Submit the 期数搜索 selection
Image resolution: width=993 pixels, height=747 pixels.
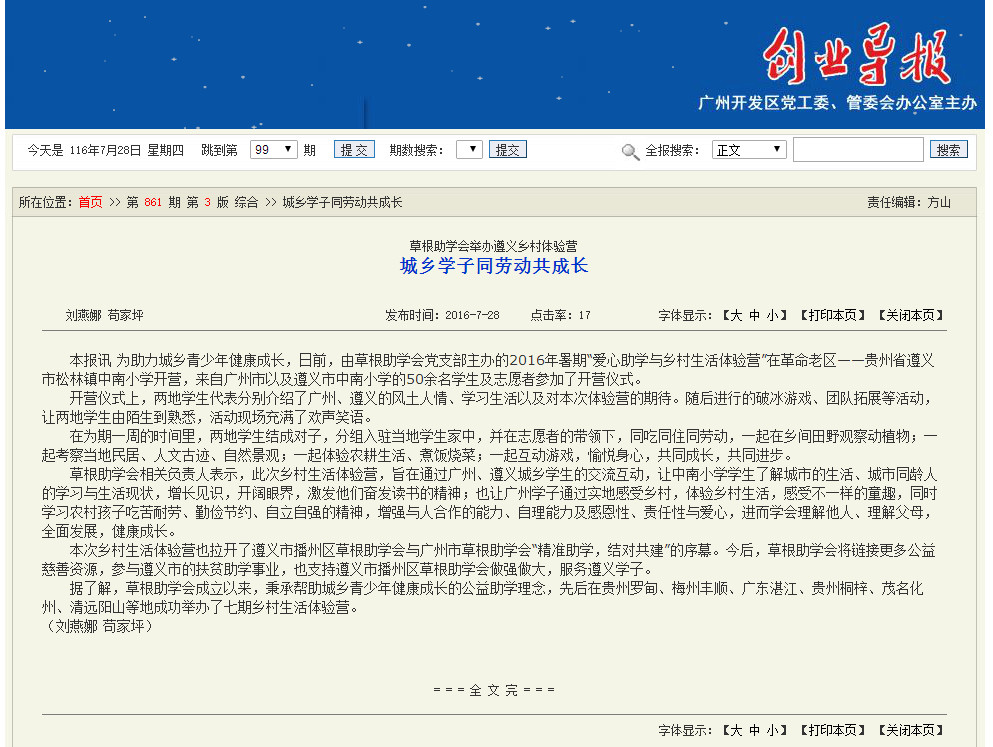507,150
